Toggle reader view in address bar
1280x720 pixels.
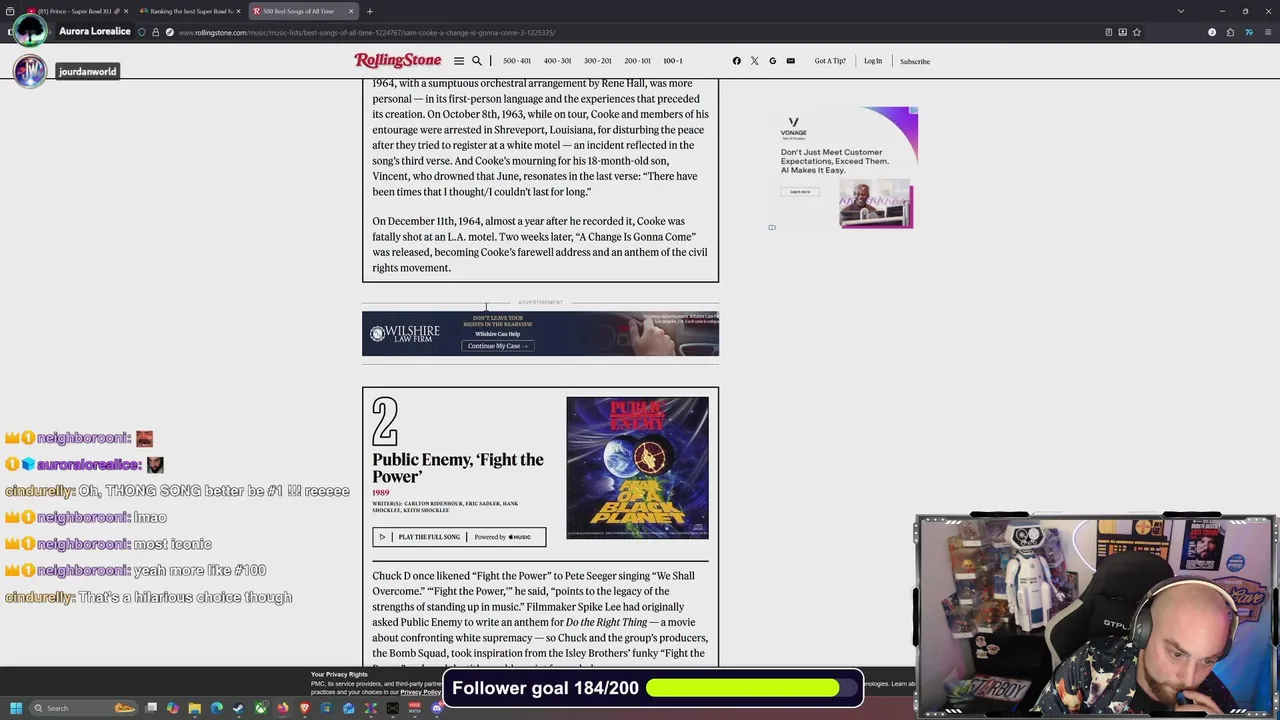[1109, 32]
